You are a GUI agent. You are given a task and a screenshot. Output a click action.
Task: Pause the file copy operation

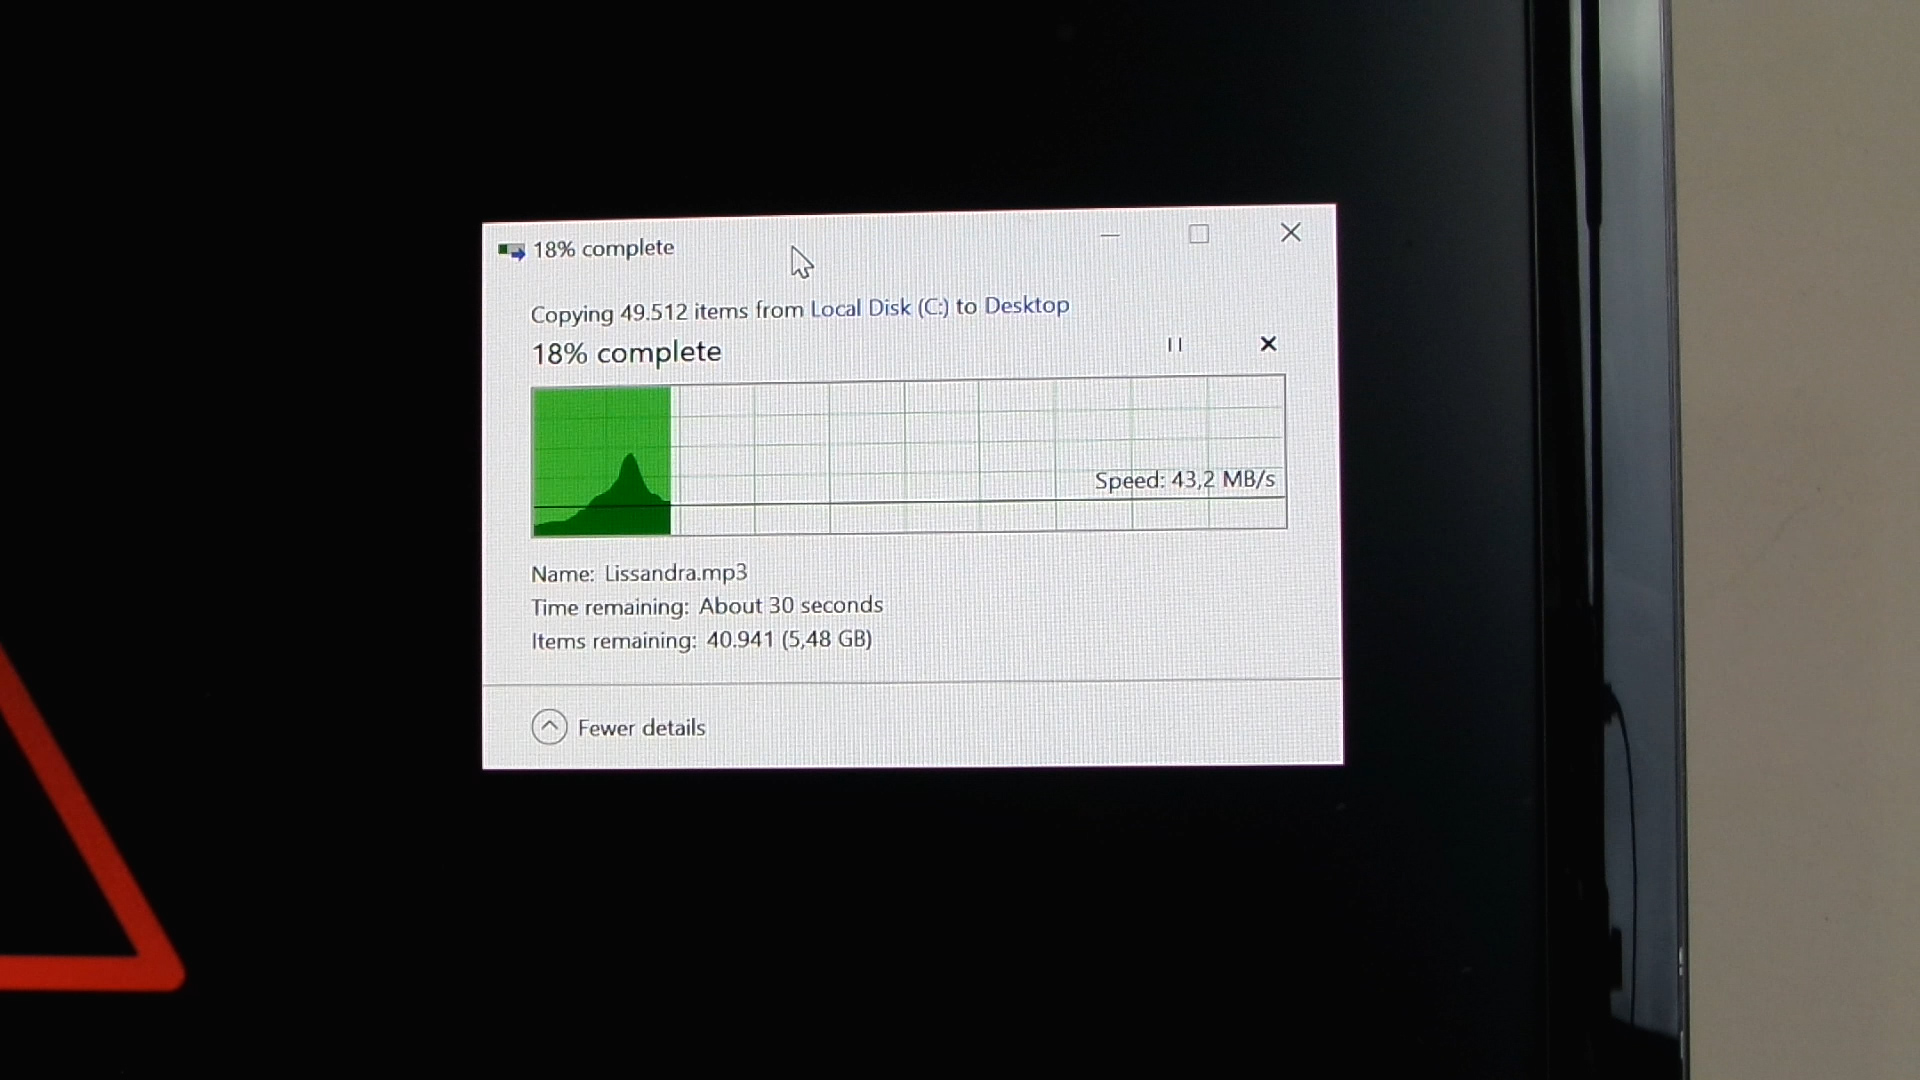(x=1174, y=345)
